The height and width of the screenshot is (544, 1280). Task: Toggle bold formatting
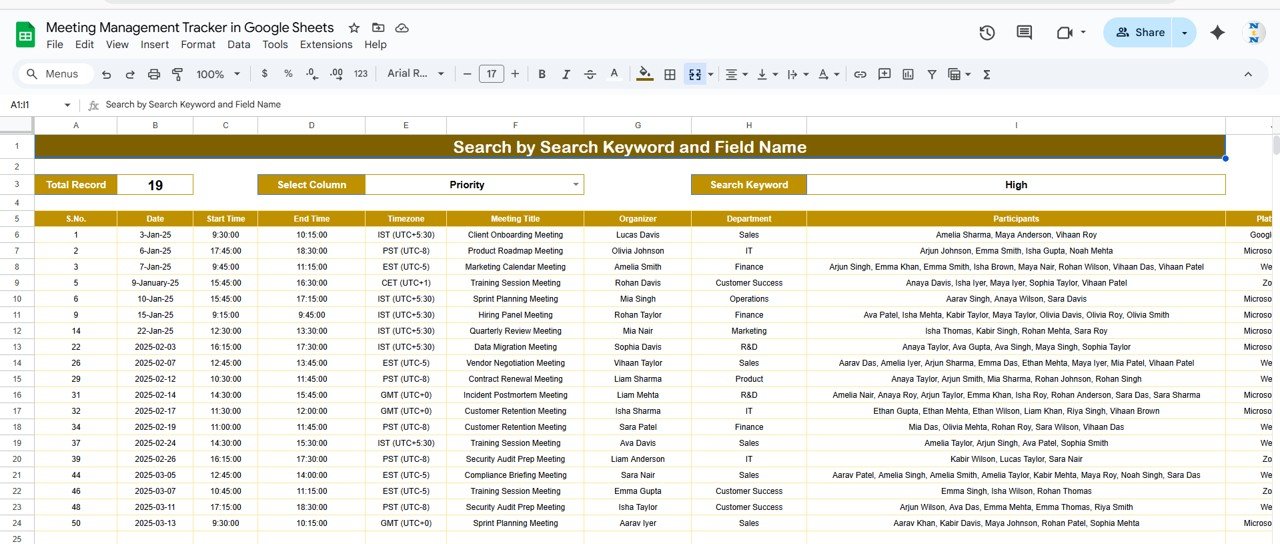[x=542, y=74]
